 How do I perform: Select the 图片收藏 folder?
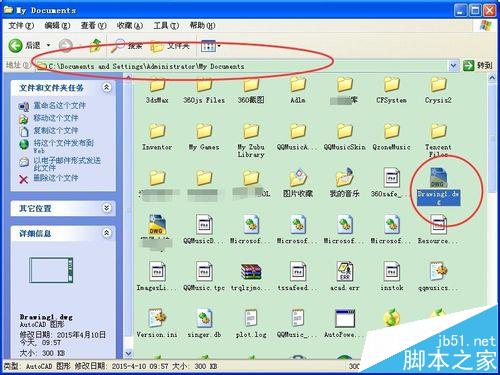coord(298,183)
